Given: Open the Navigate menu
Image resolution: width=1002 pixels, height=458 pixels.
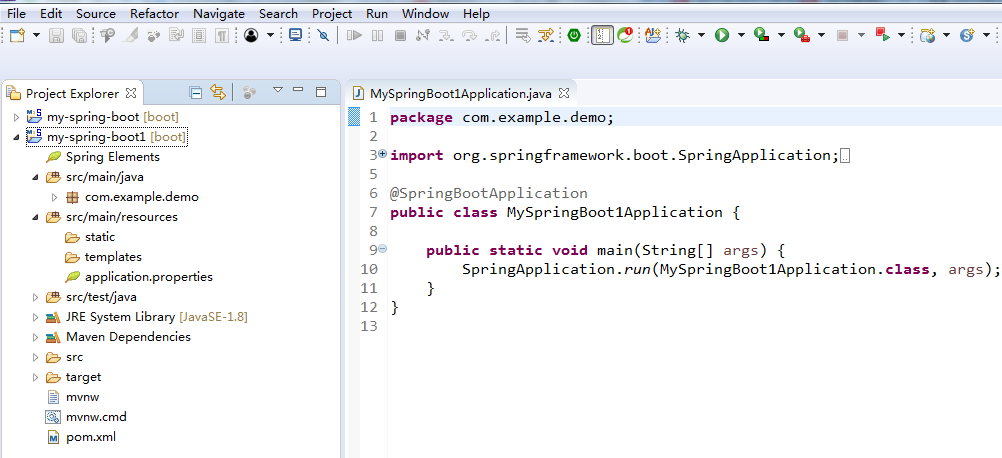Looking at the screenshot, I should [x=219, y=13].
